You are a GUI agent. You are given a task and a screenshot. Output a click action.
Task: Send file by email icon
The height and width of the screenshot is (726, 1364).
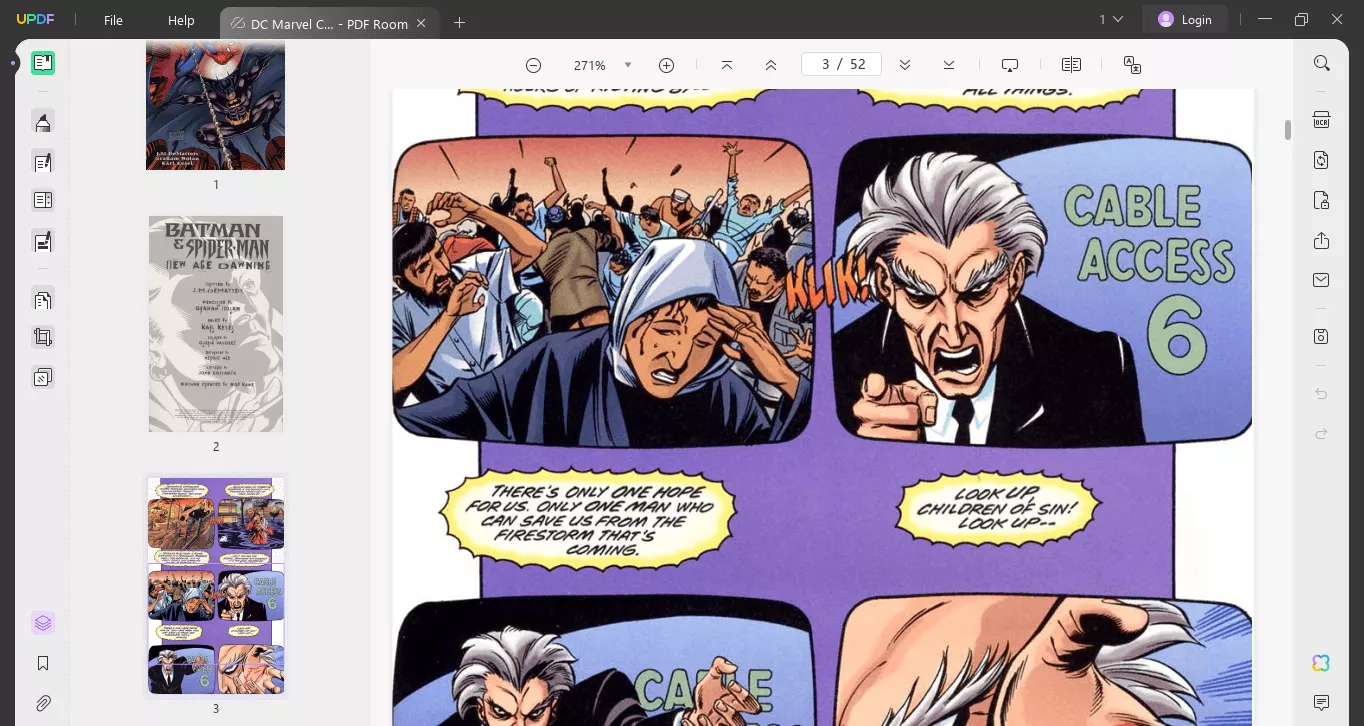[x=1321, y=280]
